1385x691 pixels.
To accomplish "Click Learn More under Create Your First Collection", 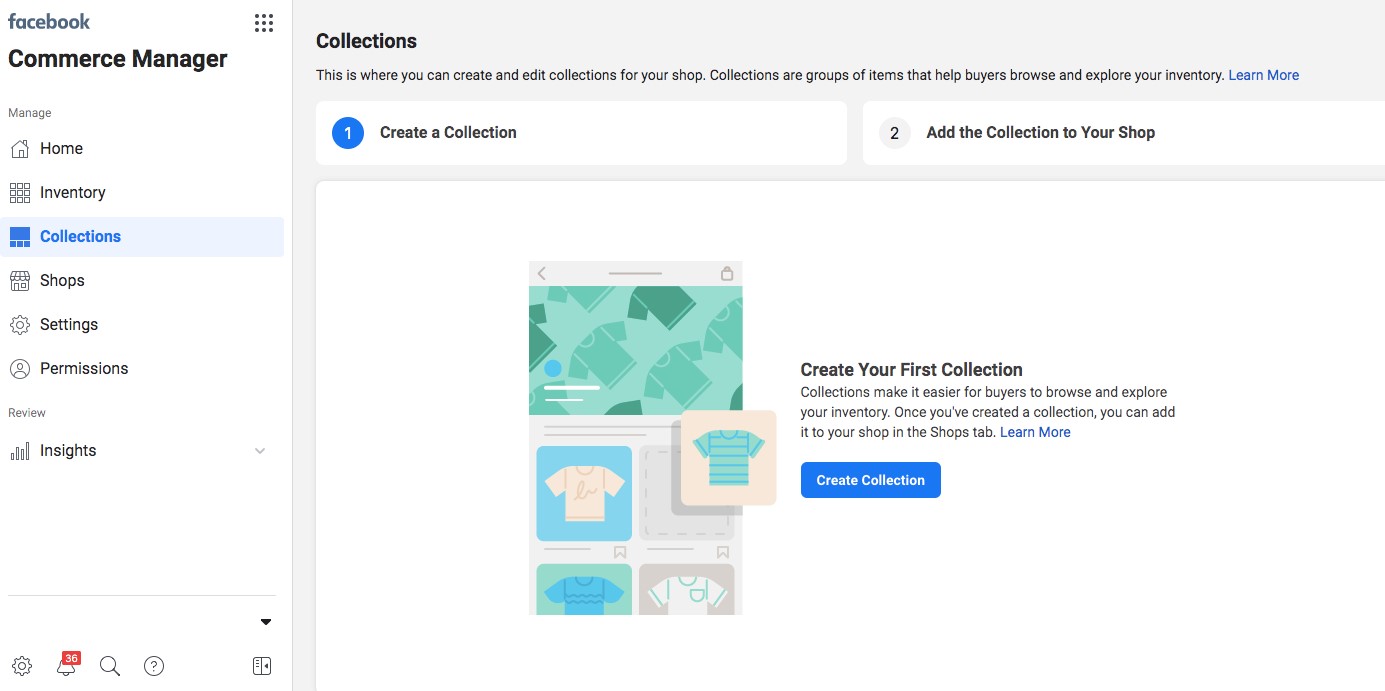I will click(x=1035, y=432).
